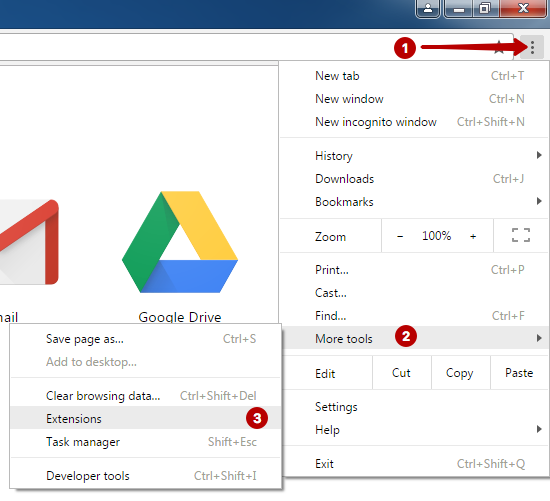Expand the Bookmarks submenu
The height and width of the screenshot is (501, 550).
click(414, 202)
